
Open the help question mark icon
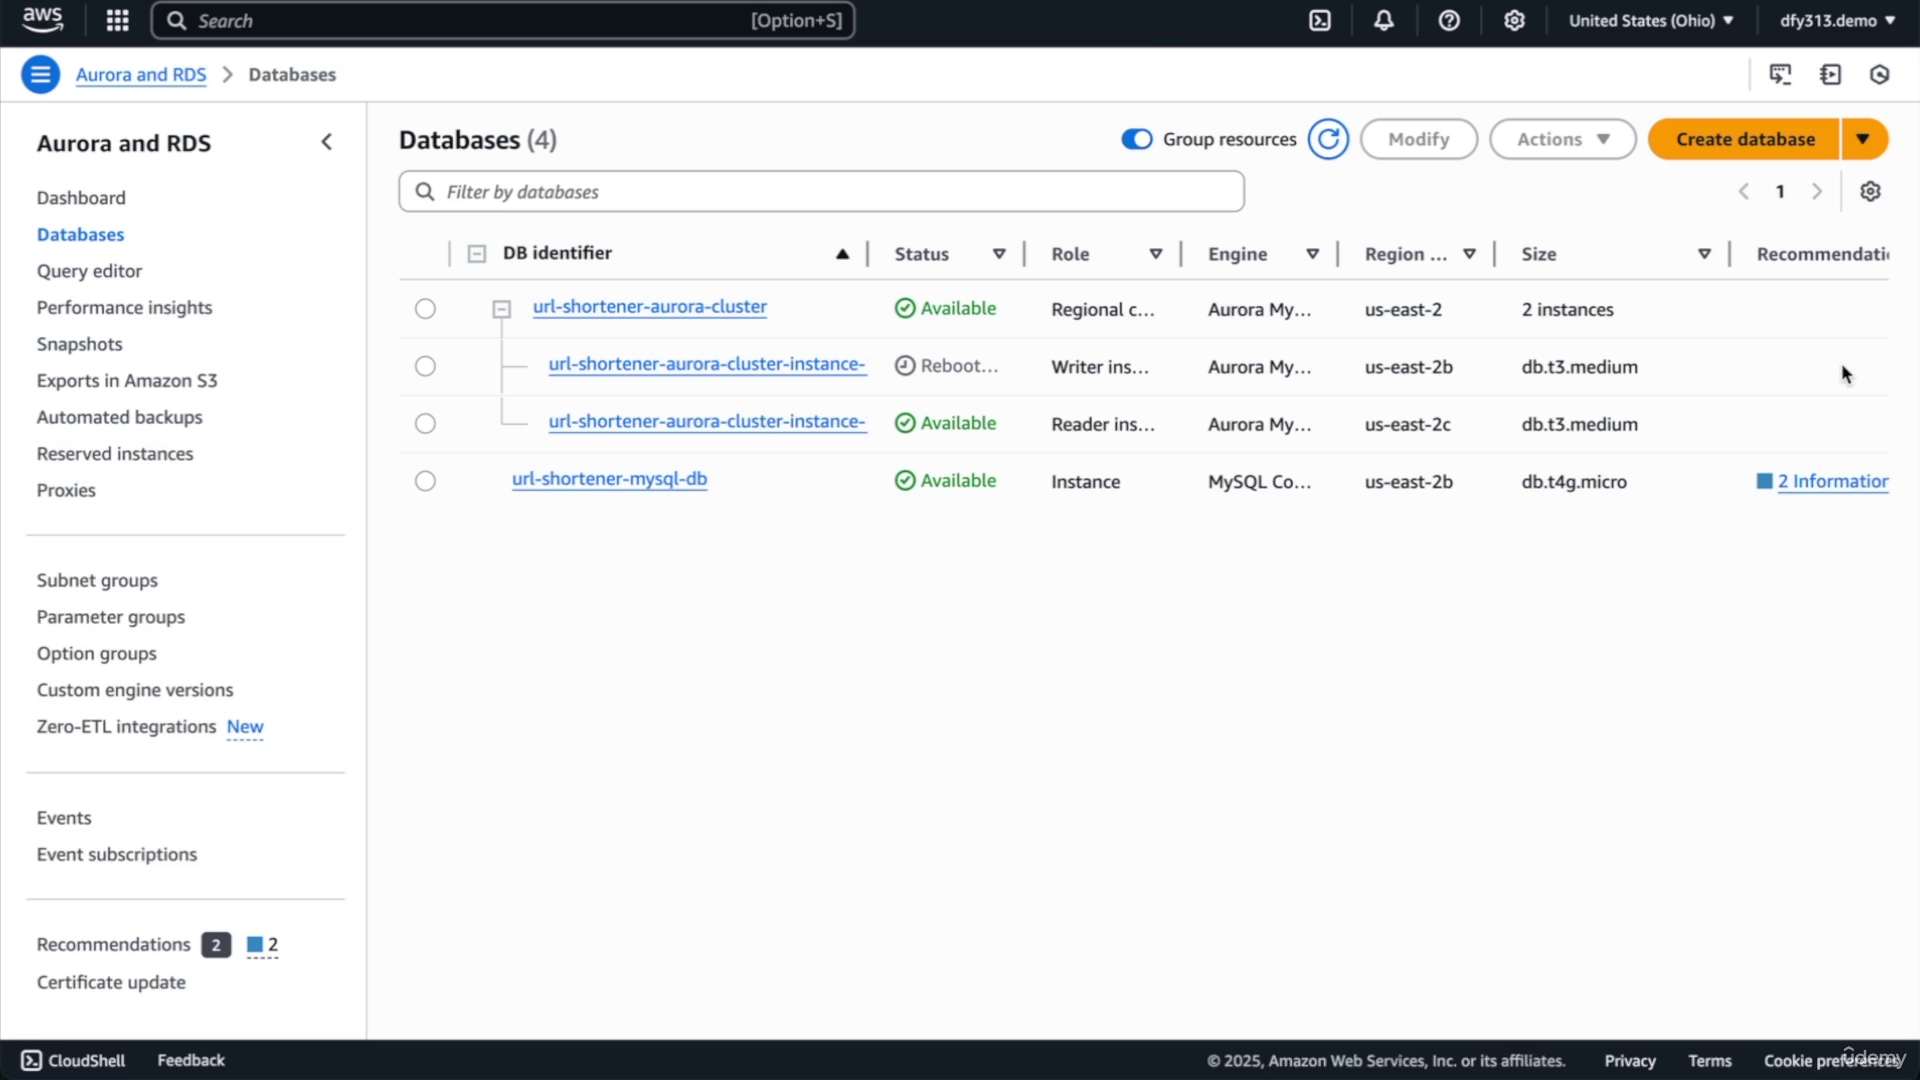(1449, 21)
